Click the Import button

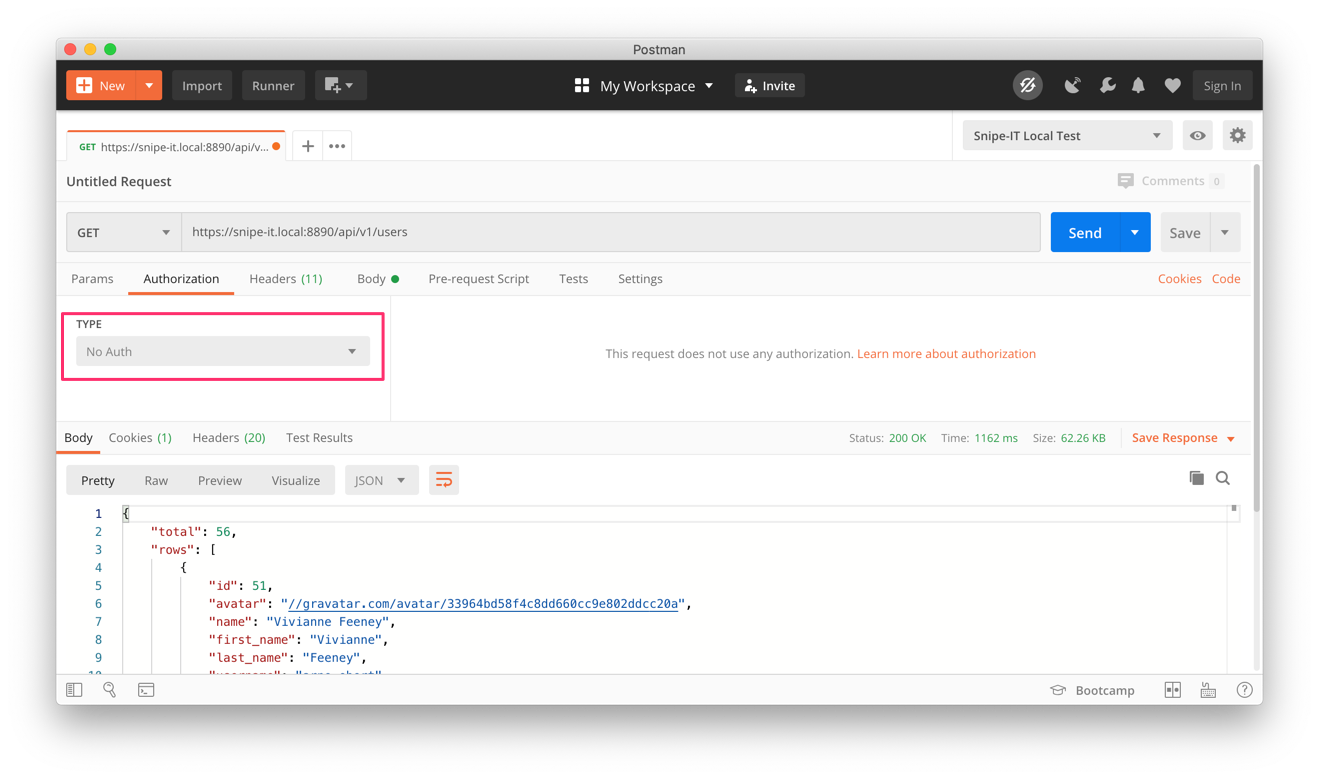202,86
